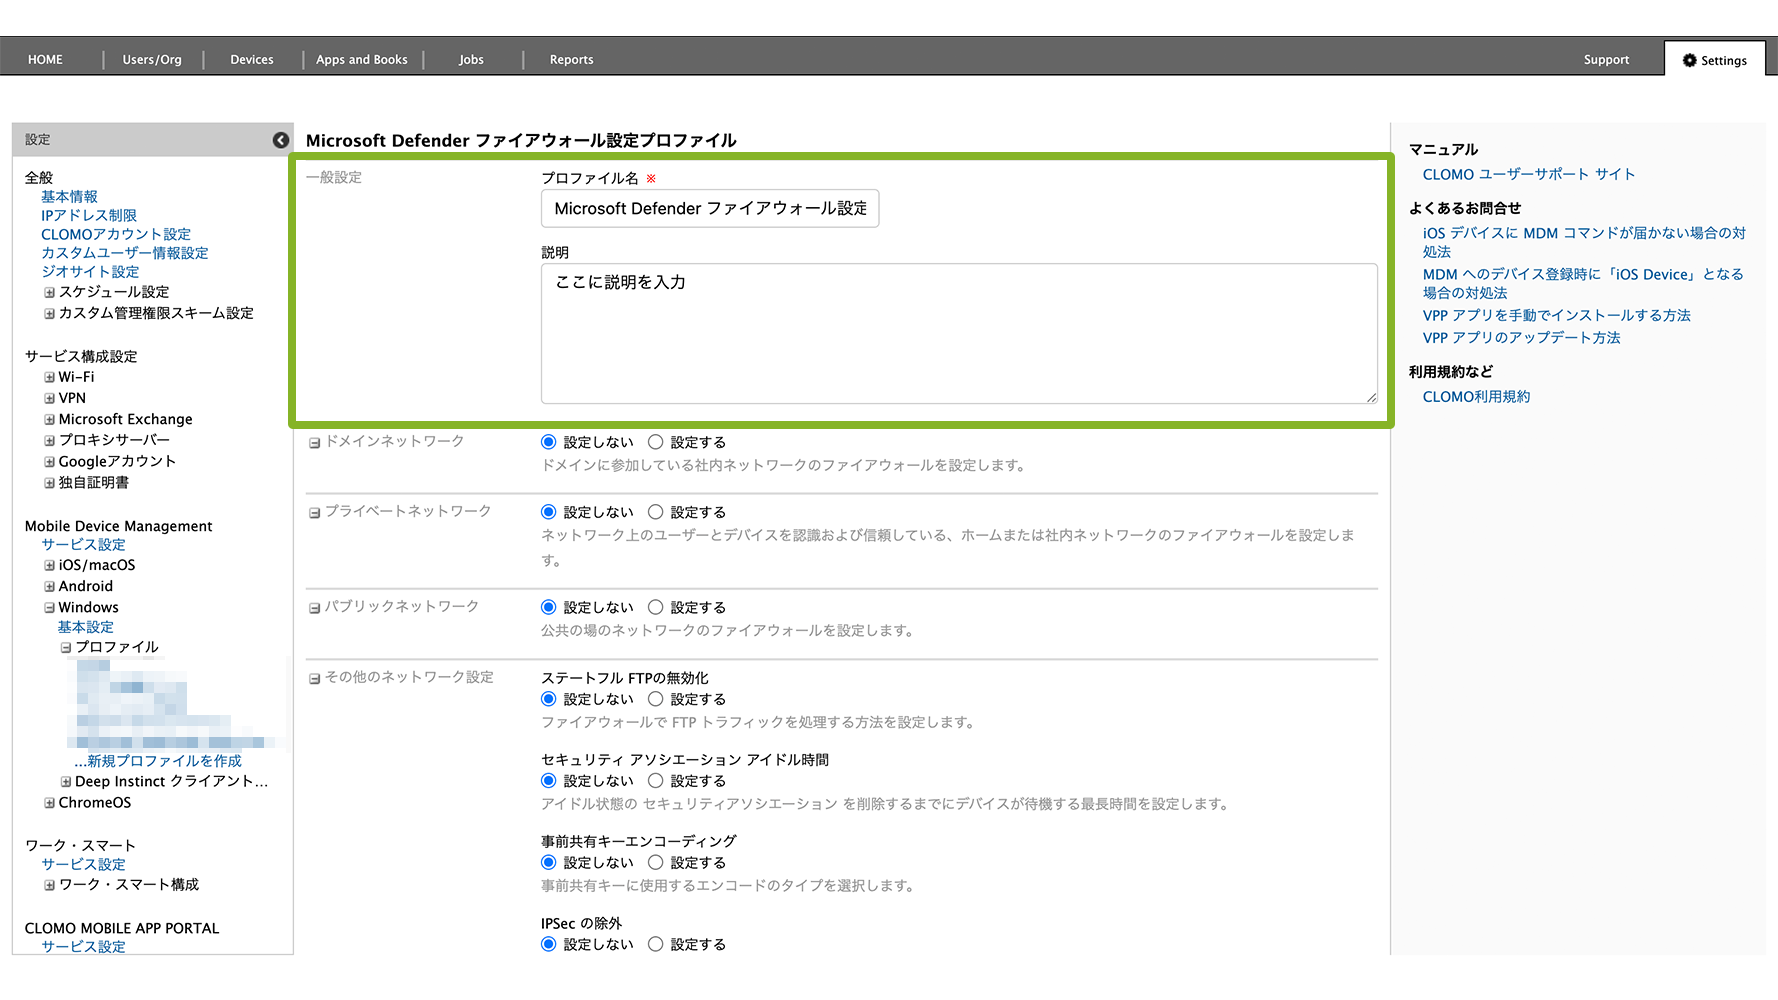
Task: Collapse the パブリックネットワーク section icon
Action: (x=314, y=607)
